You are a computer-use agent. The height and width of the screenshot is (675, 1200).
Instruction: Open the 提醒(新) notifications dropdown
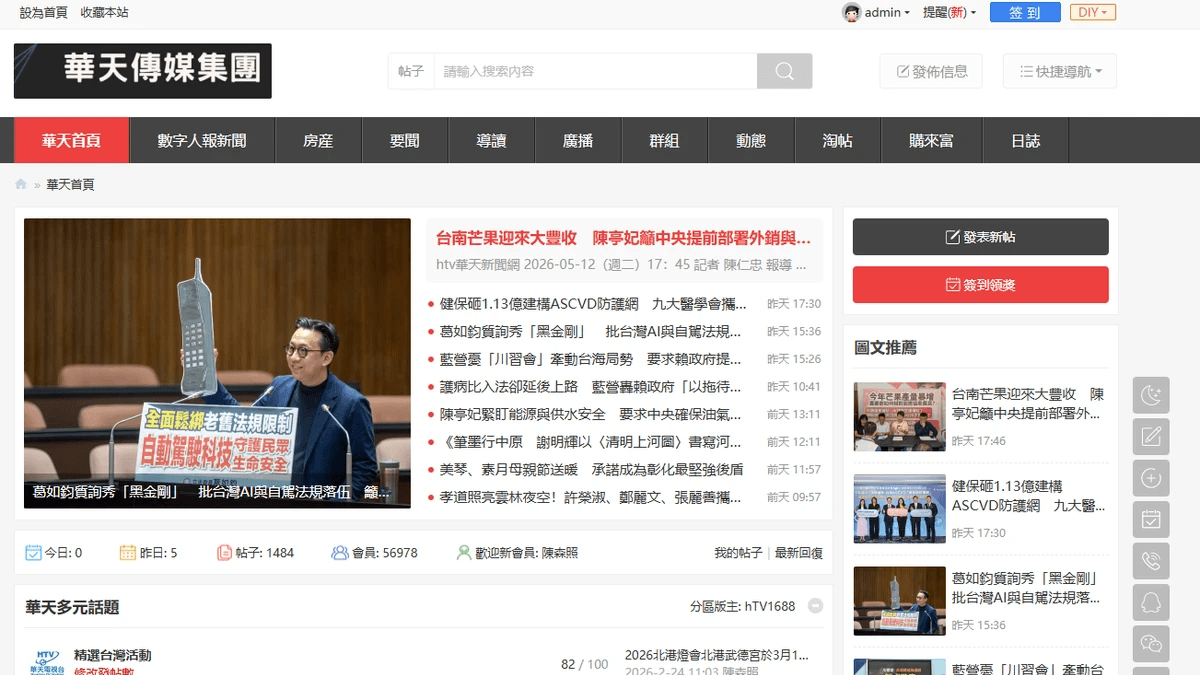(949, 13)
